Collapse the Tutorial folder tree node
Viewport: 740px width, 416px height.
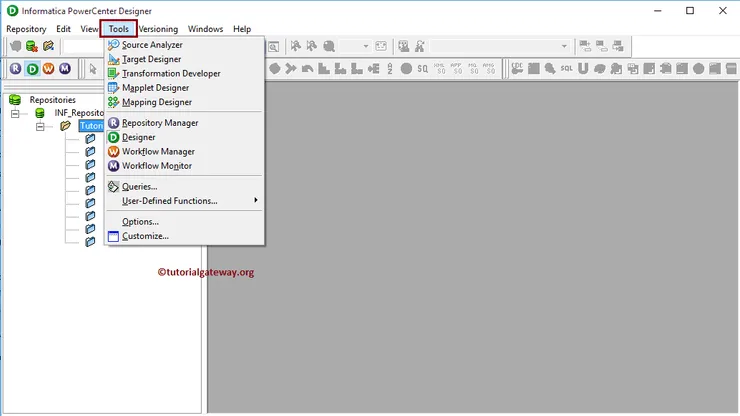click(x=40, y=126)
